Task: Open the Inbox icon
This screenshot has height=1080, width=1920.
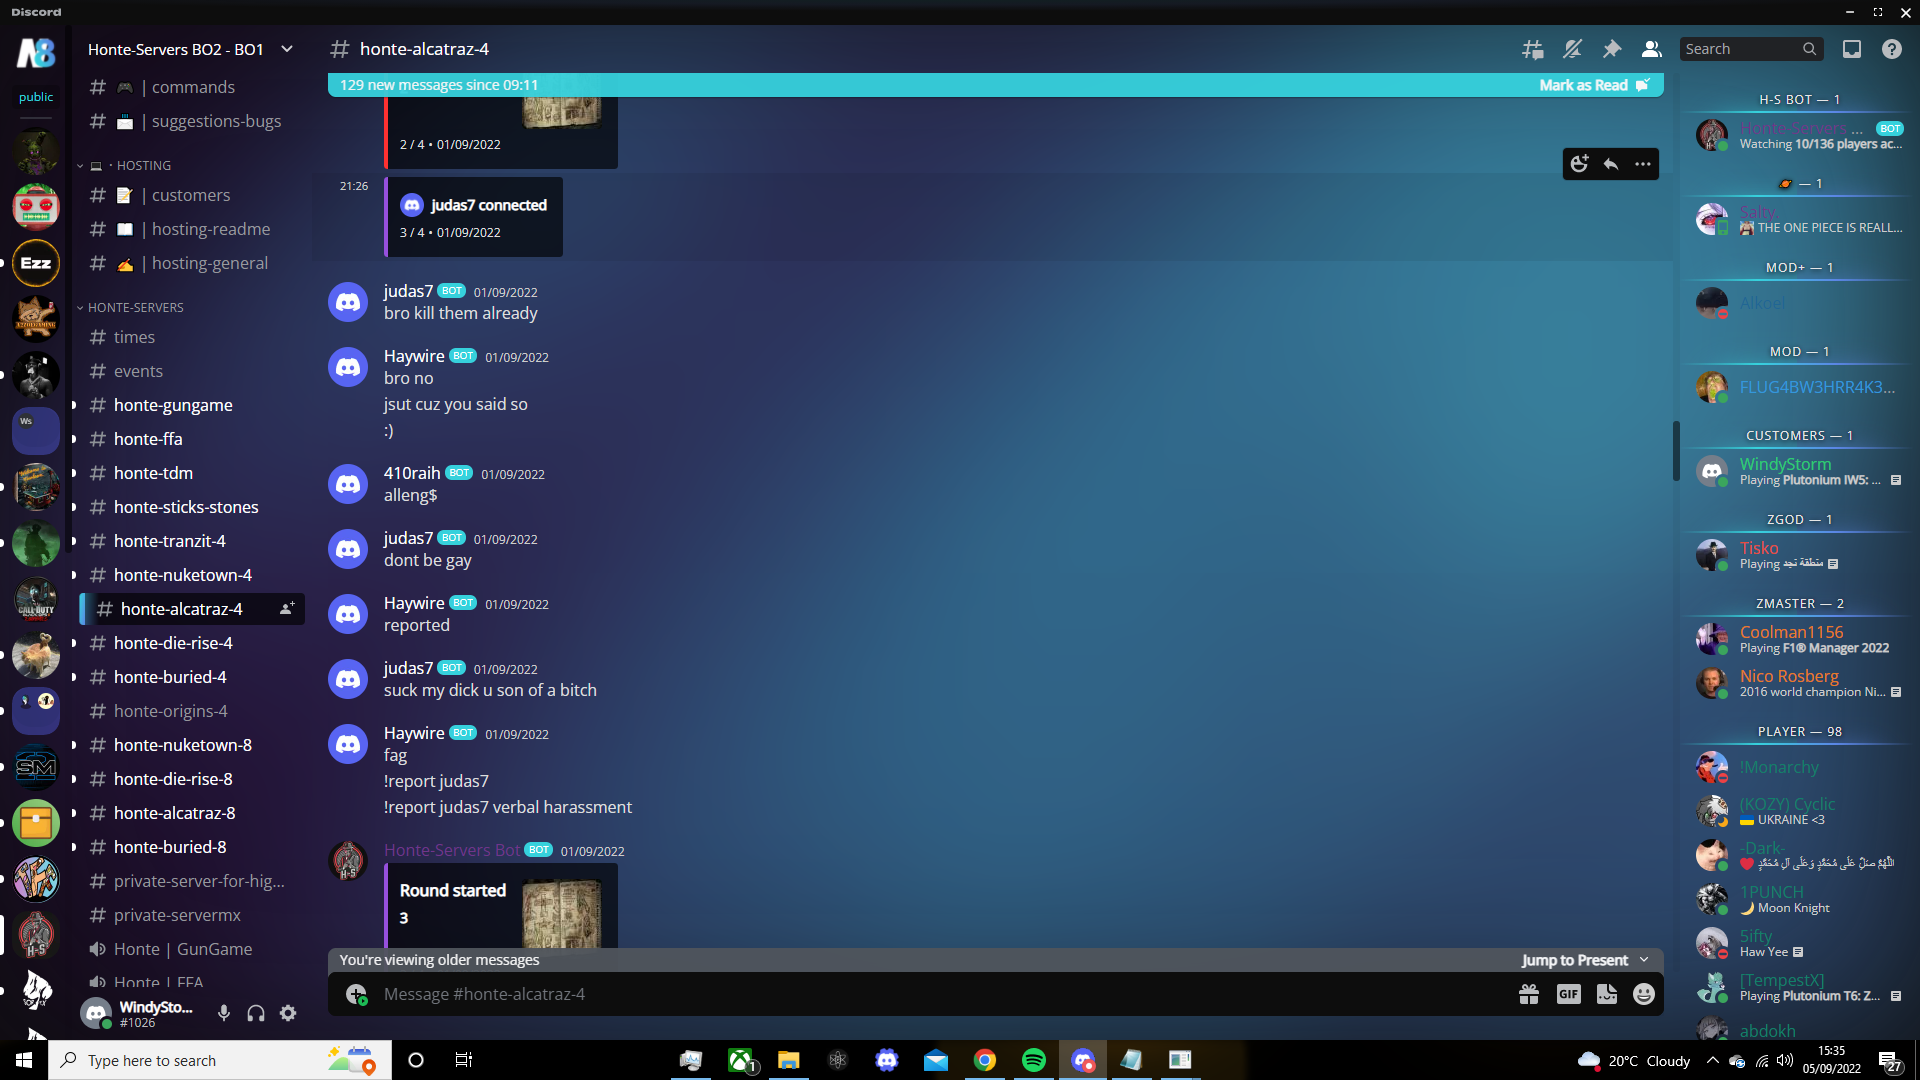Action: click(x=1852, y=49)
